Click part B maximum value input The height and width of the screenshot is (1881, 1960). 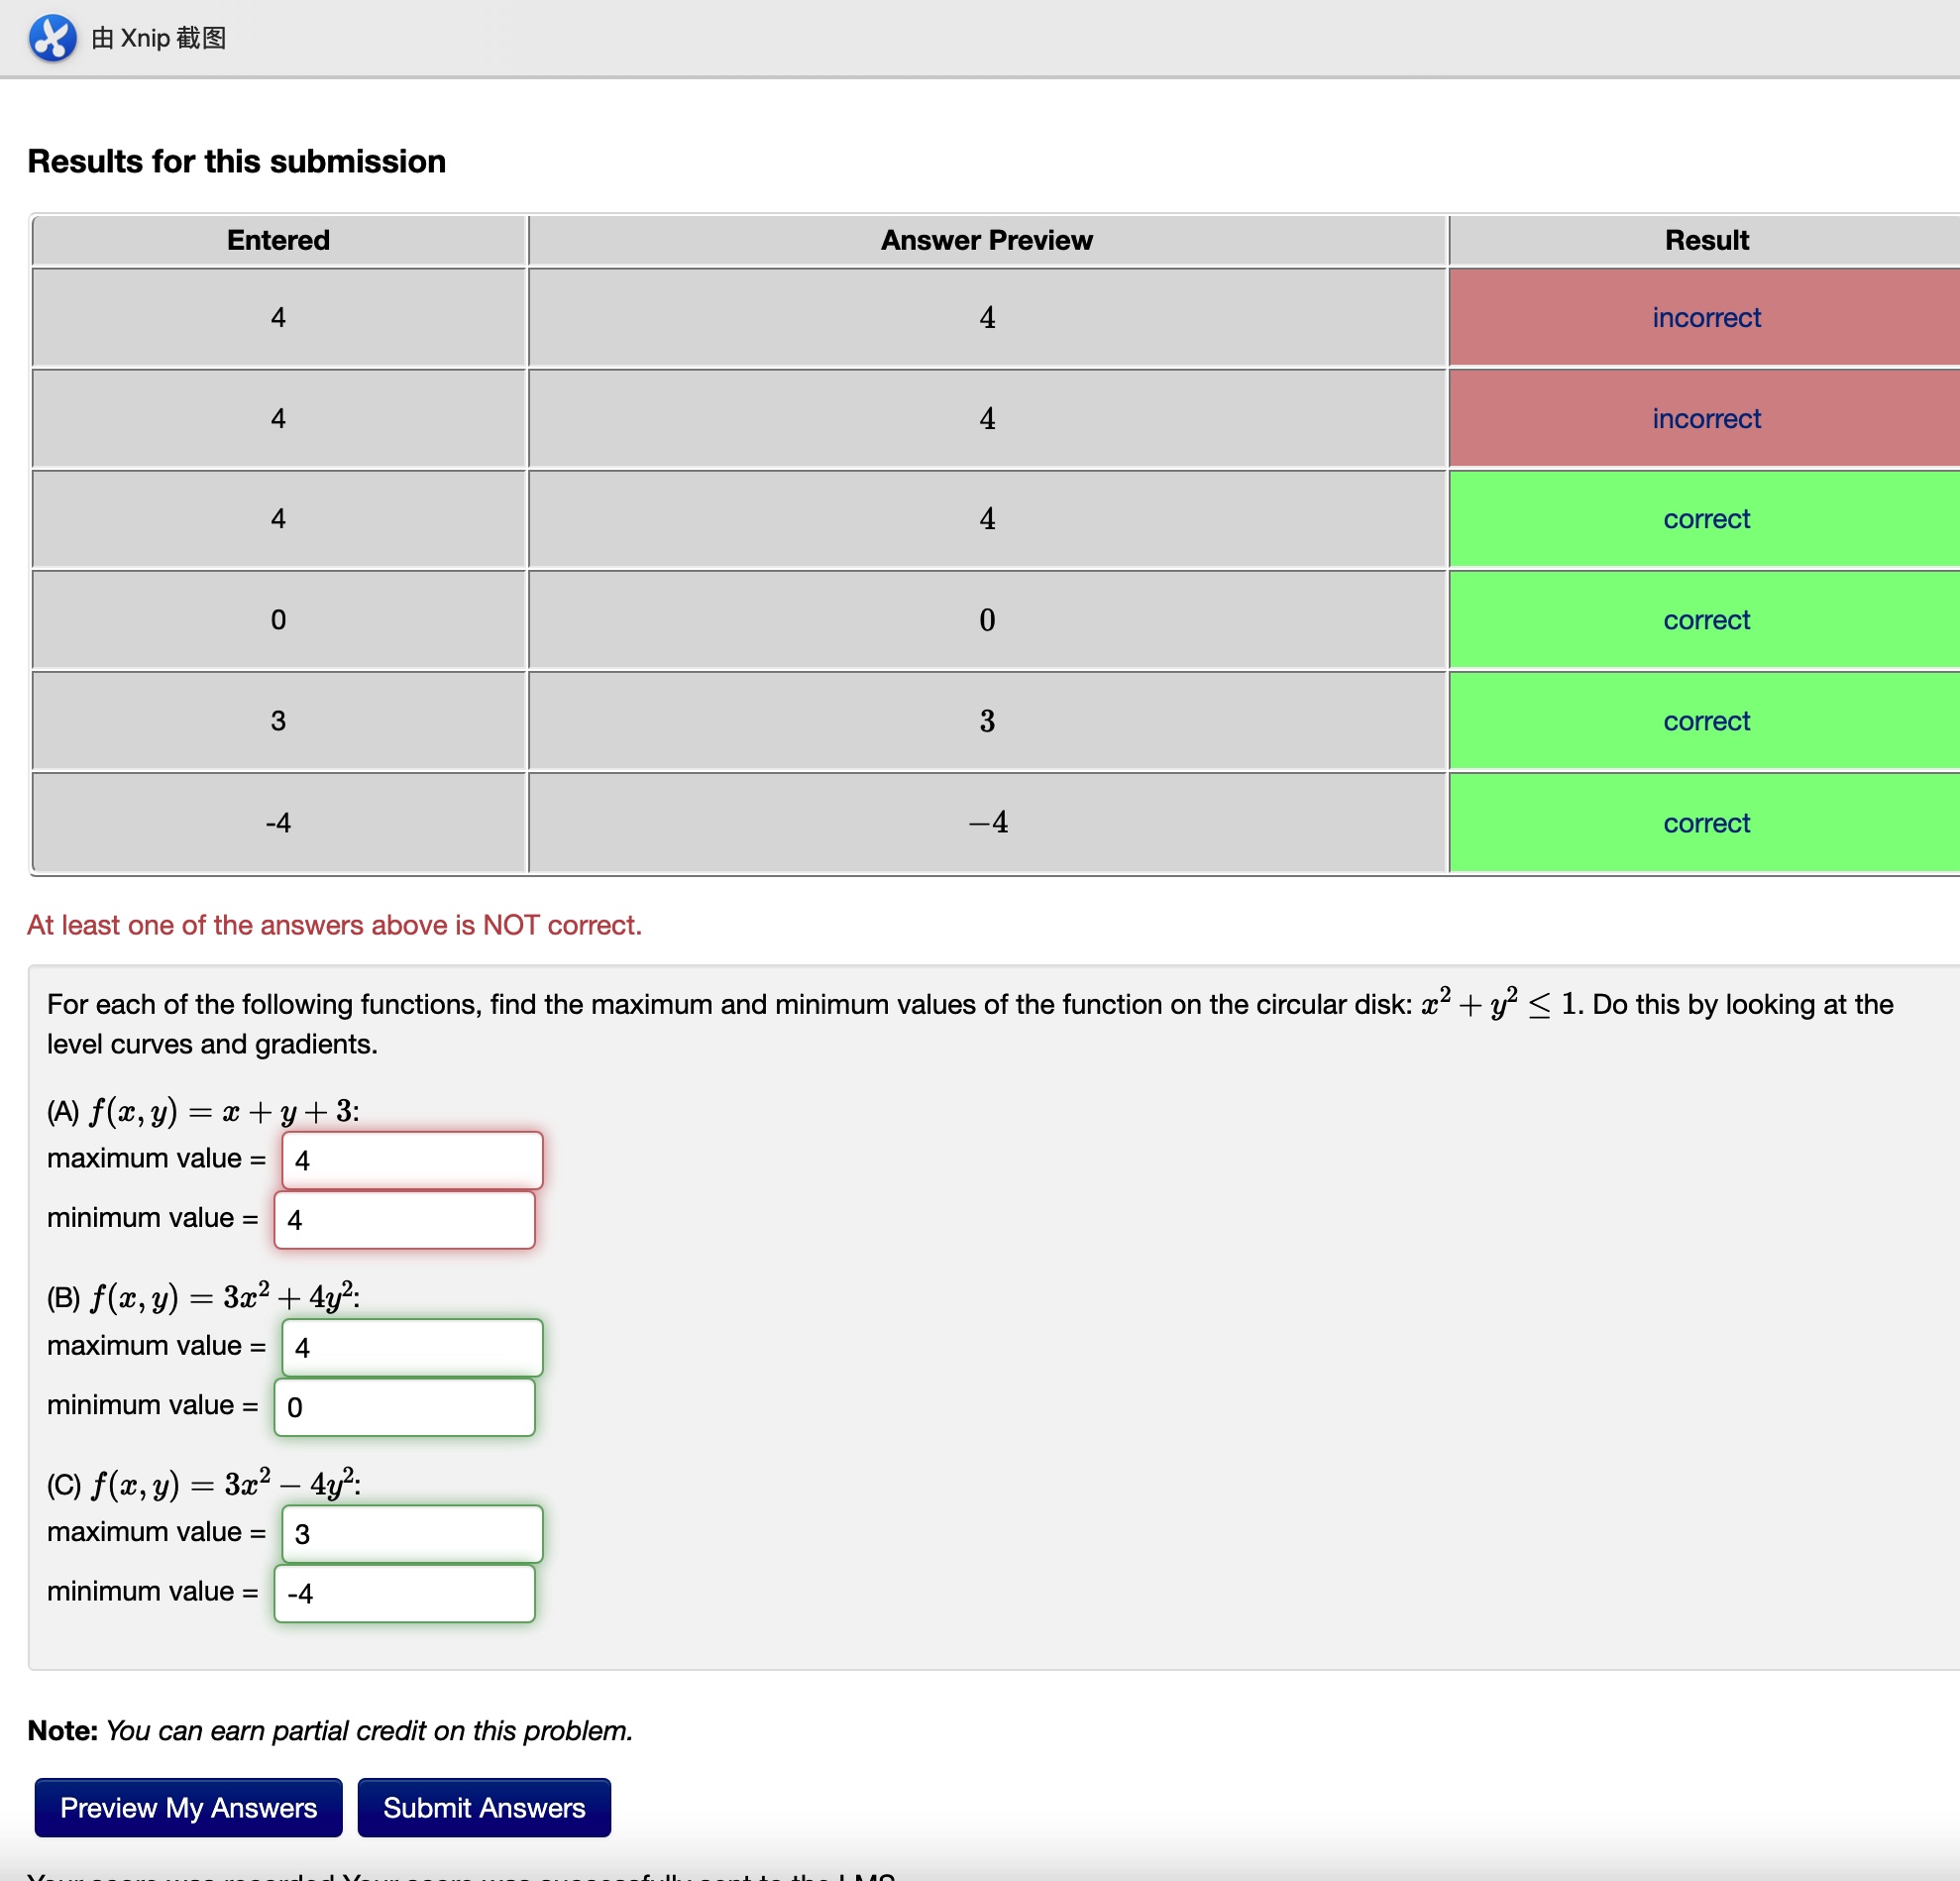412,1347
